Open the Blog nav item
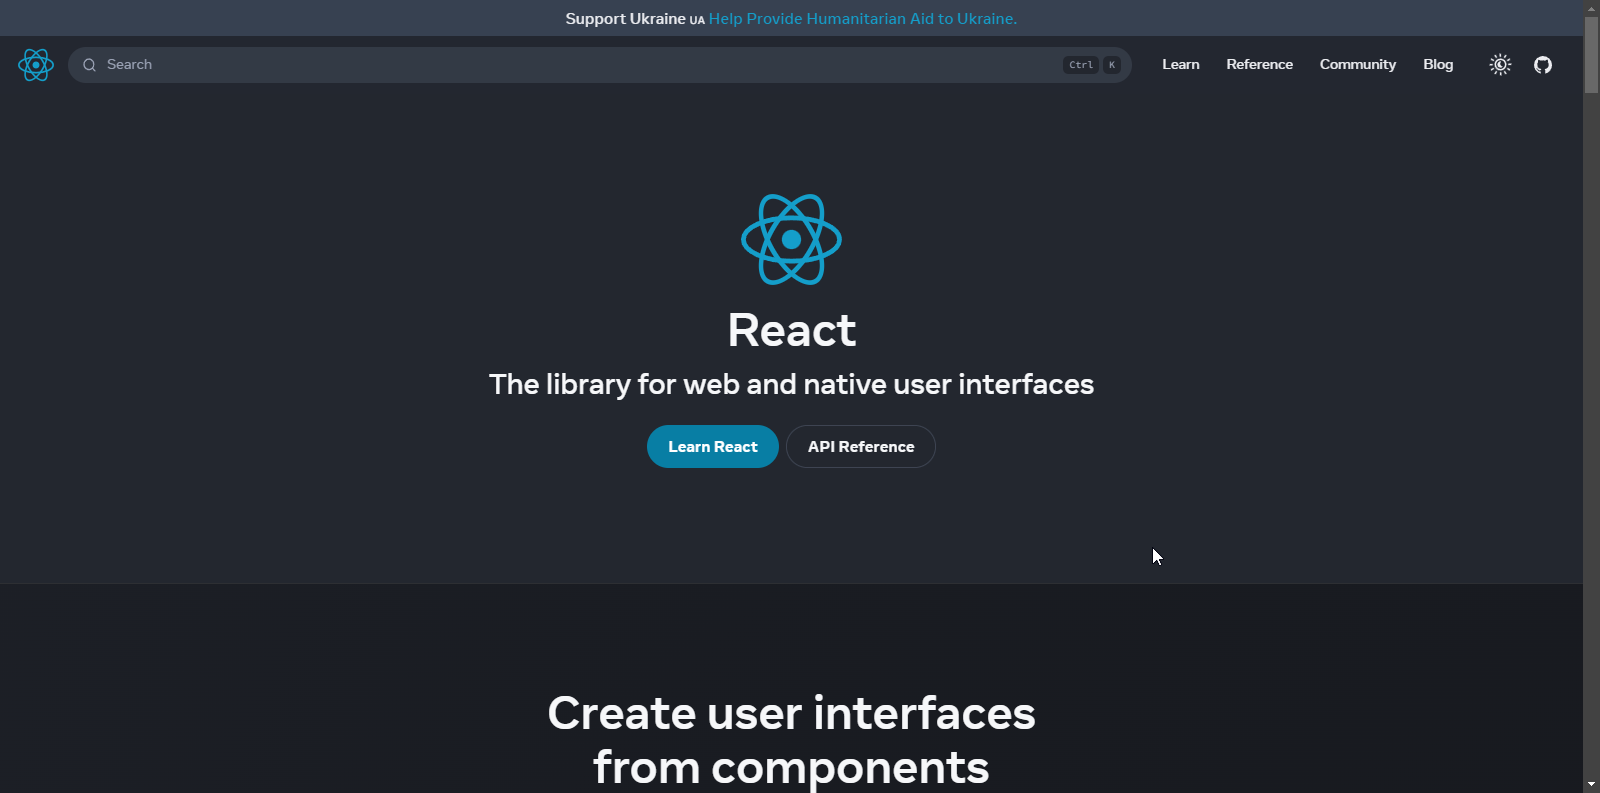 (1438, 64)
